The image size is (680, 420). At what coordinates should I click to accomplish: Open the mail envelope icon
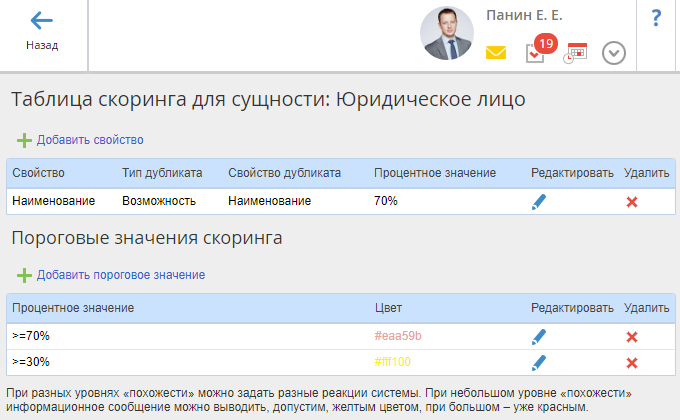(x=496, y=53)
